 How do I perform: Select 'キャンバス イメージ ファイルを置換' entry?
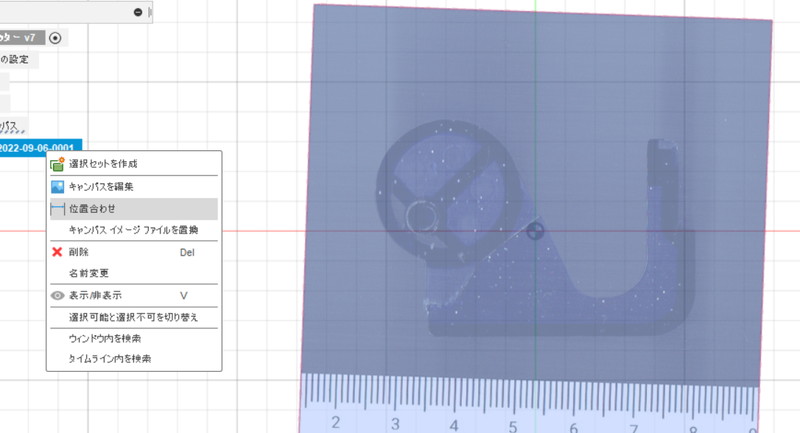tap(134, 230)
